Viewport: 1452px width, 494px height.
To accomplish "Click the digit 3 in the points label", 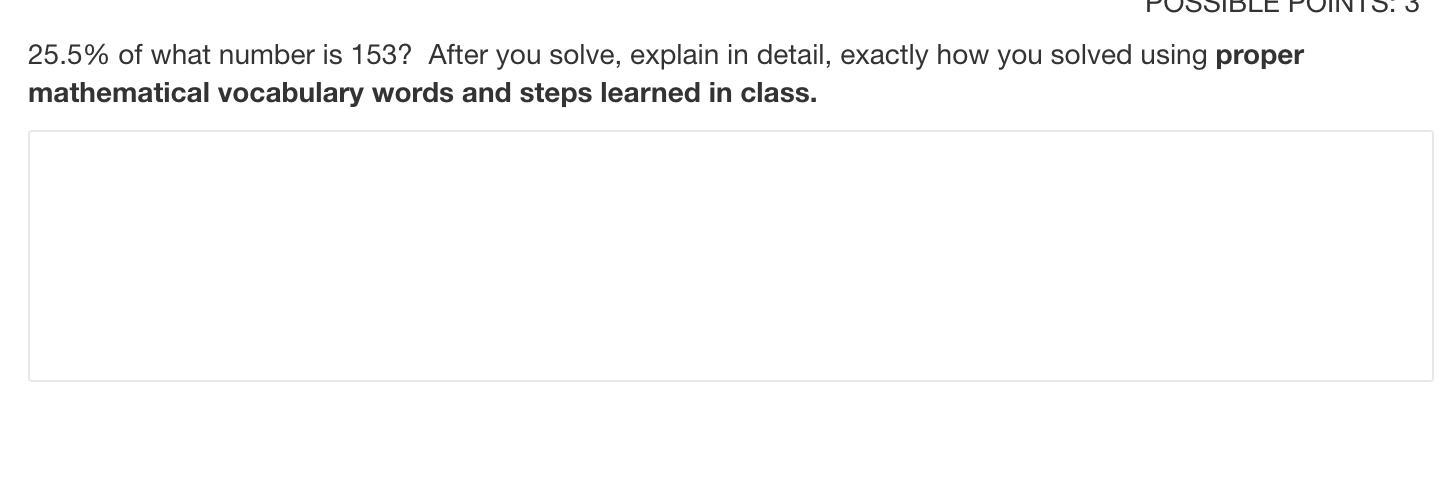I will (x=1411, y=7).
